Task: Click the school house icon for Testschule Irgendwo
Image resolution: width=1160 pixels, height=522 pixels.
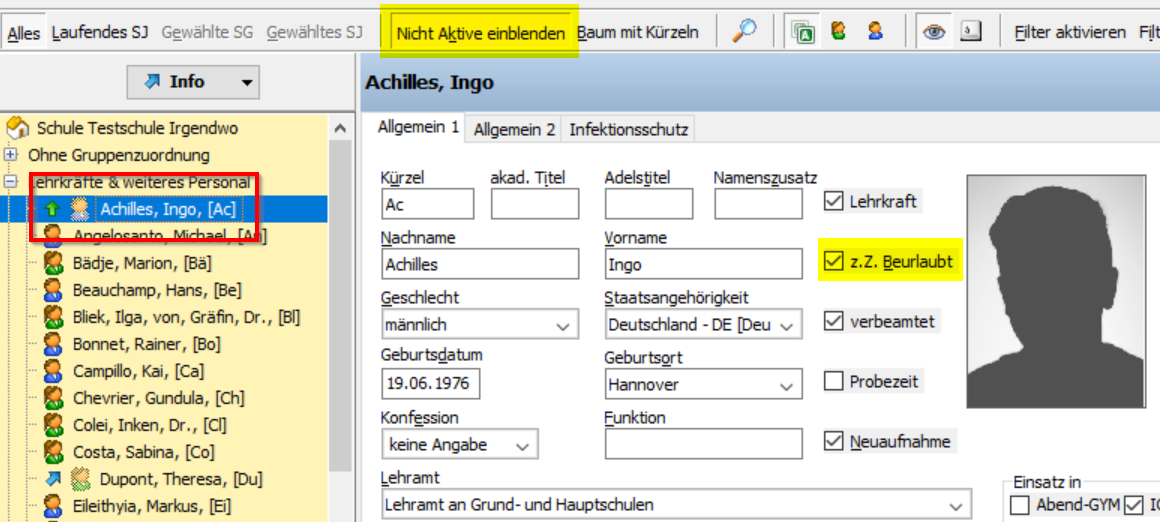Action: coord(18,128)
